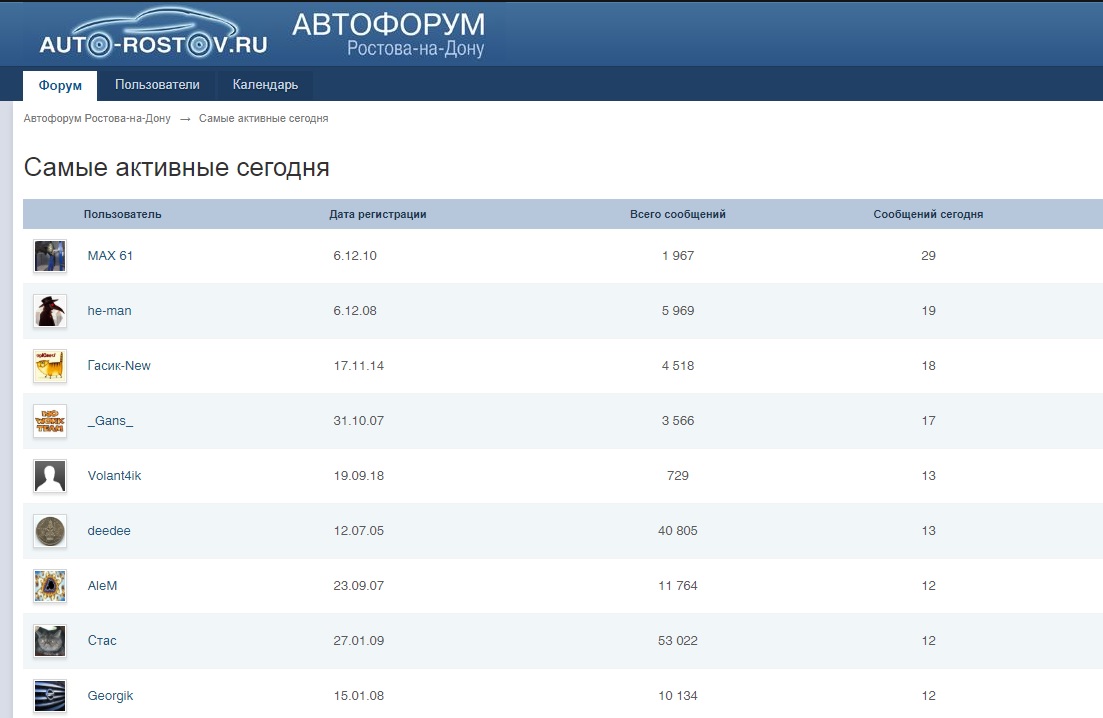The width and height of the screenshot is (1103, 718).
Task: Click the Дата регистрации column header
Action: (378, 214)
